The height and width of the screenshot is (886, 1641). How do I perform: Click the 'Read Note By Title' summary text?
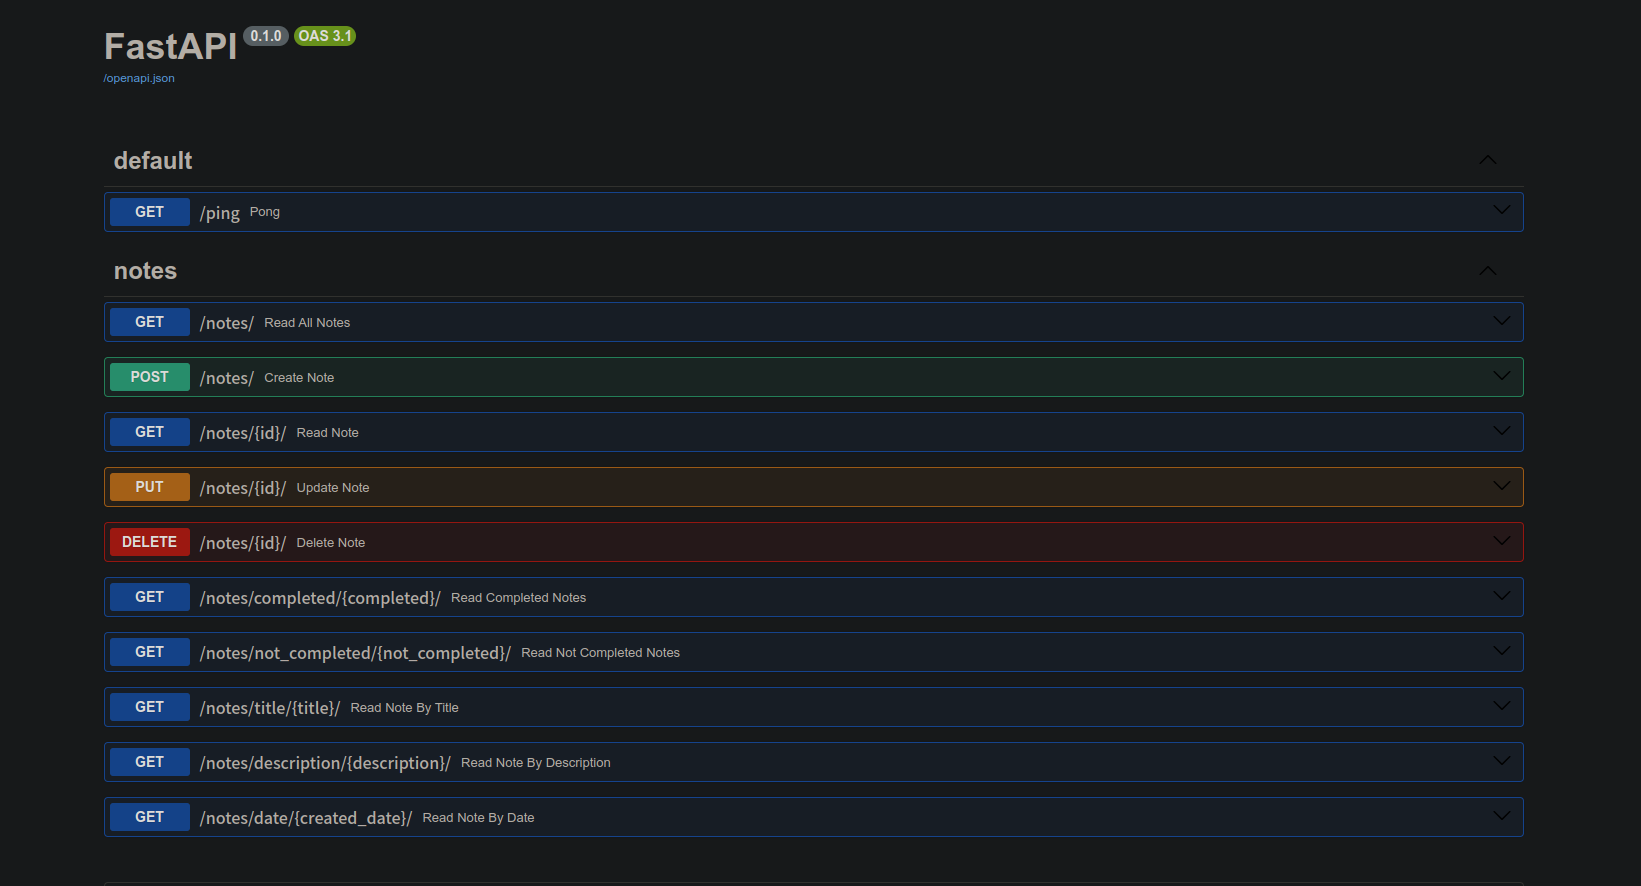tap(405, 708)
